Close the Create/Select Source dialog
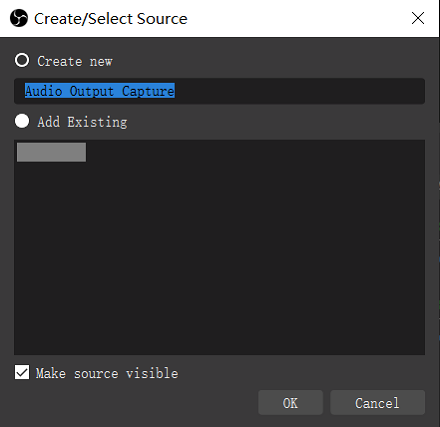This screenshot has height=427, width=440. coord(418,18)
